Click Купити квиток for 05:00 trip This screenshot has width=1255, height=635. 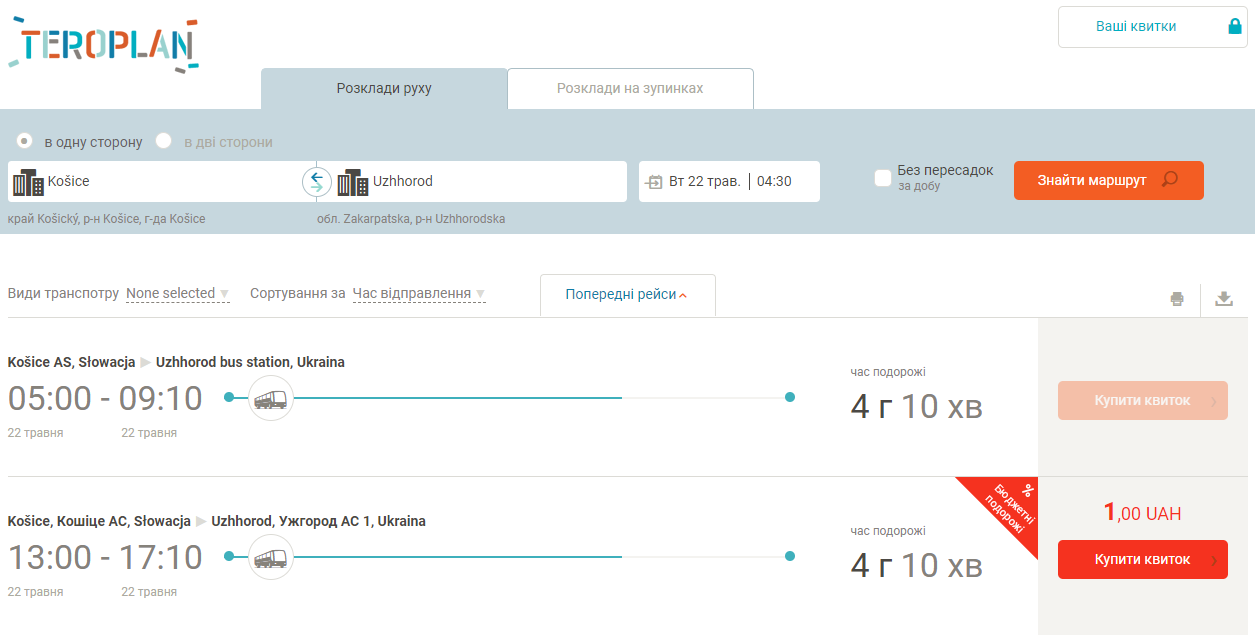point(1143,400)
